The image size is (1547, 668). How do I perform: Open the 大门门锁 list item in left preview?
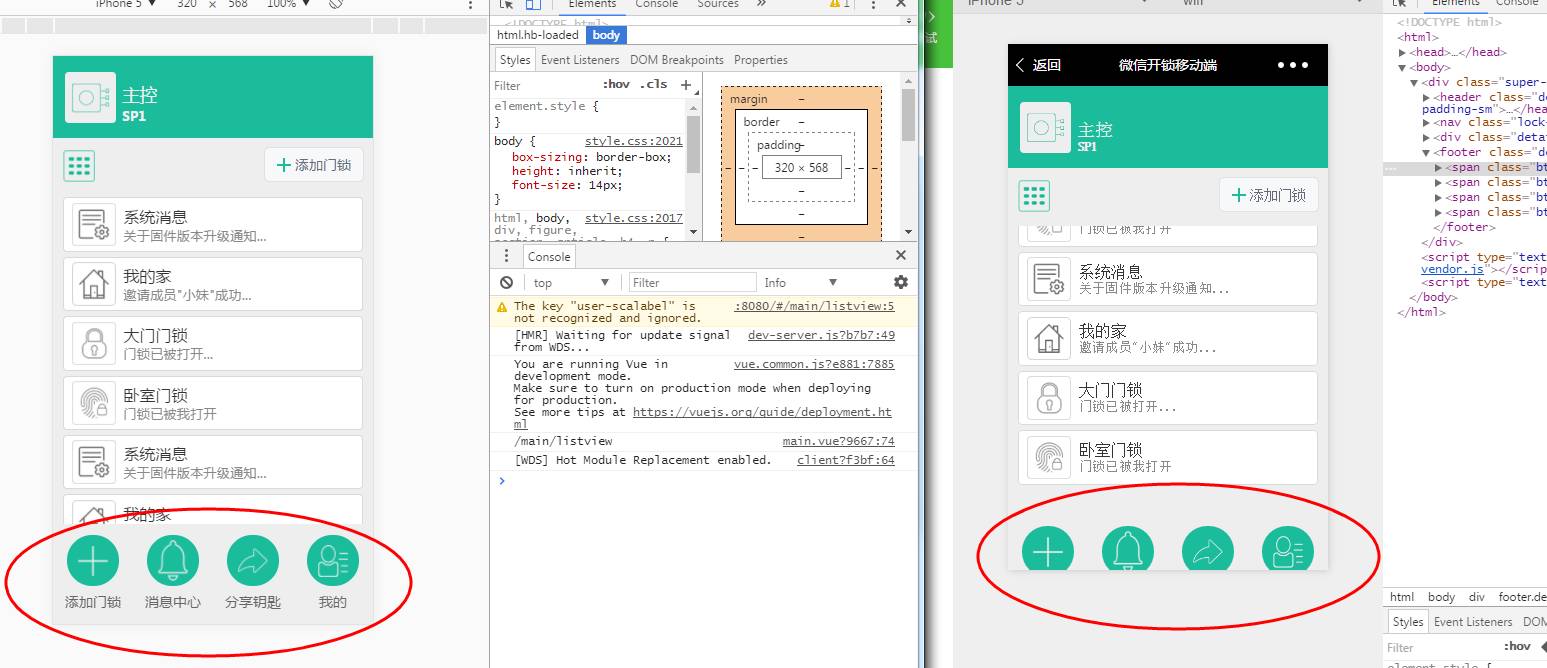212,343
